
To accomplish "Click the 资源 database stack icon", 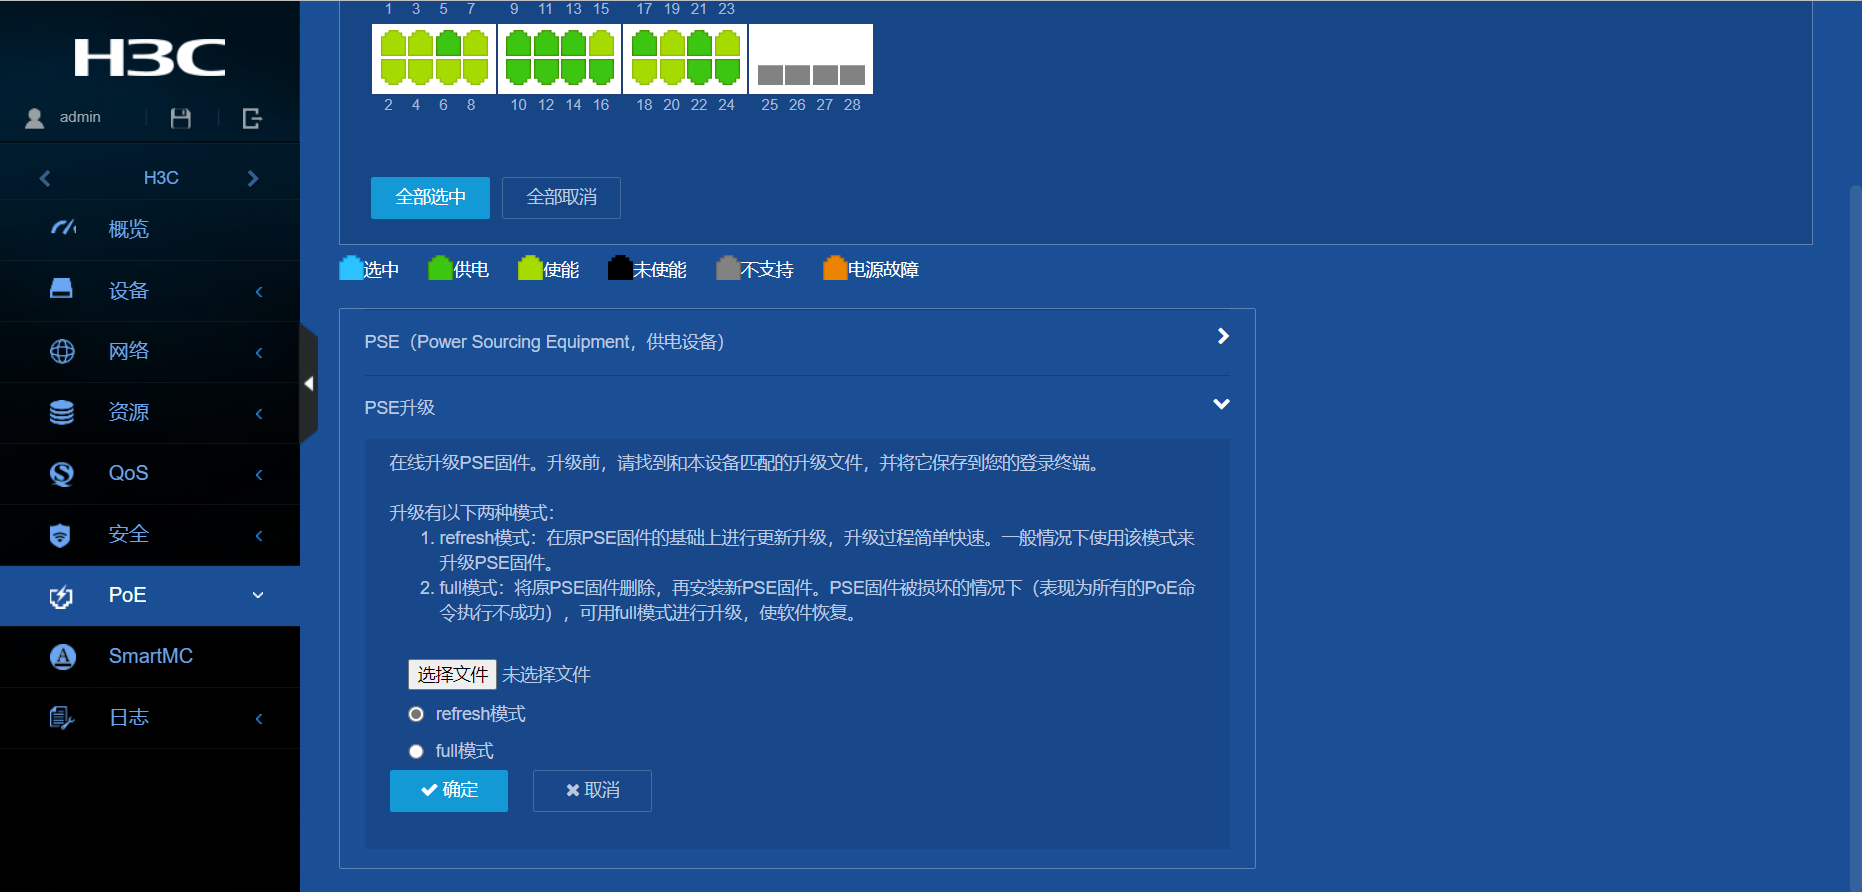I will coord(62,412).
